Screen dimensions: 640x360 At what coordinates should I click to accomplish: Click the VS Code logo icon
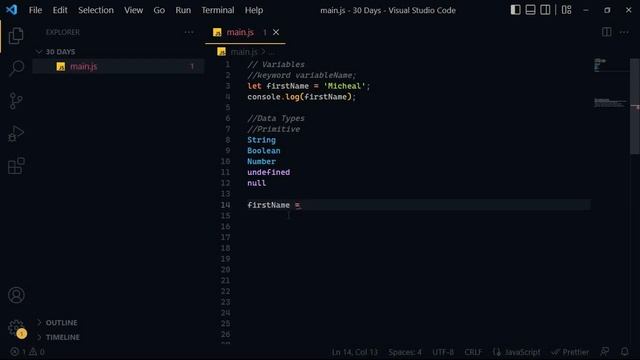click(x=11, y=10)
